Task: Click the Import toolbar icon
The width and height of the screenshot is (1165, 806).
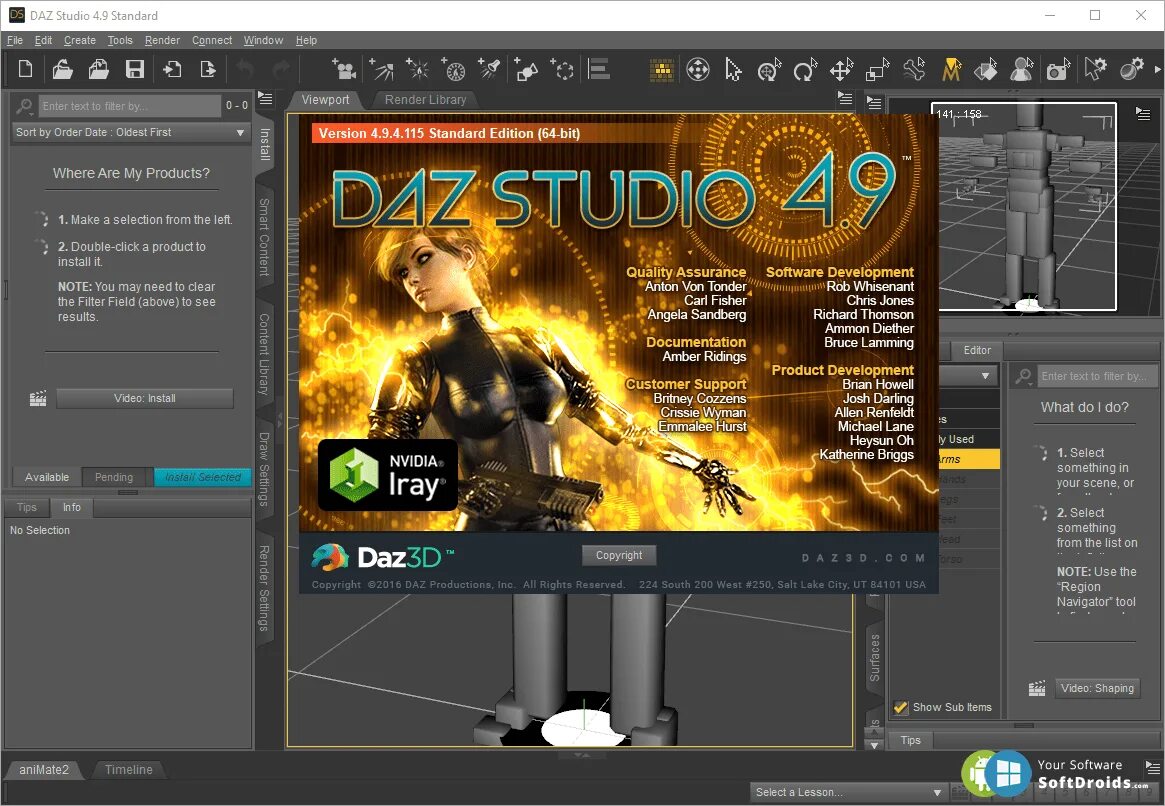Action: [172, 69]
